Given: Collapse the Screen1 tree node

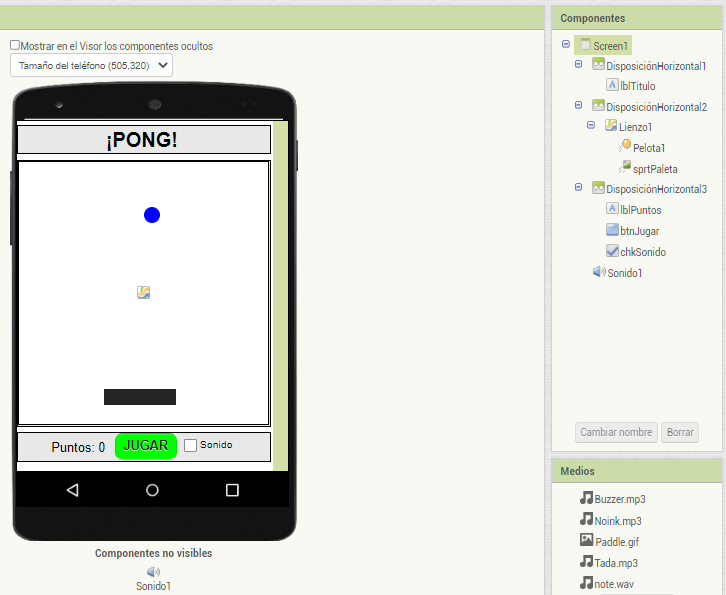Looking at the screenshot, I should click(566, 45).
